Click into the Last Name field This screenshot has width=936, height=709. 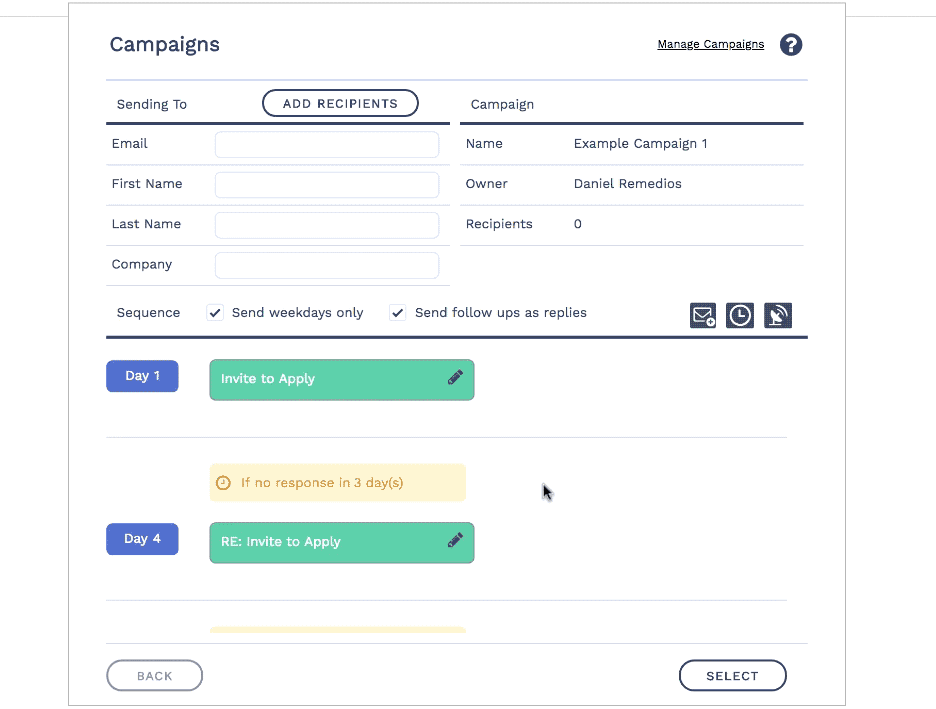tap(326, 225)
